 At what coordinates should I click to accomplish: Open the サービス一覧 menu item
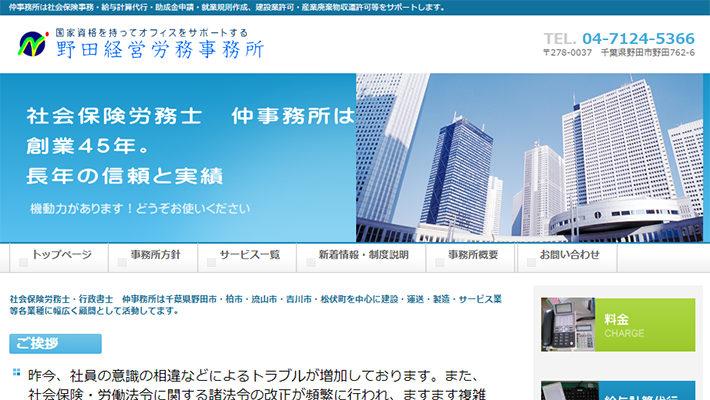coord(249,255)
